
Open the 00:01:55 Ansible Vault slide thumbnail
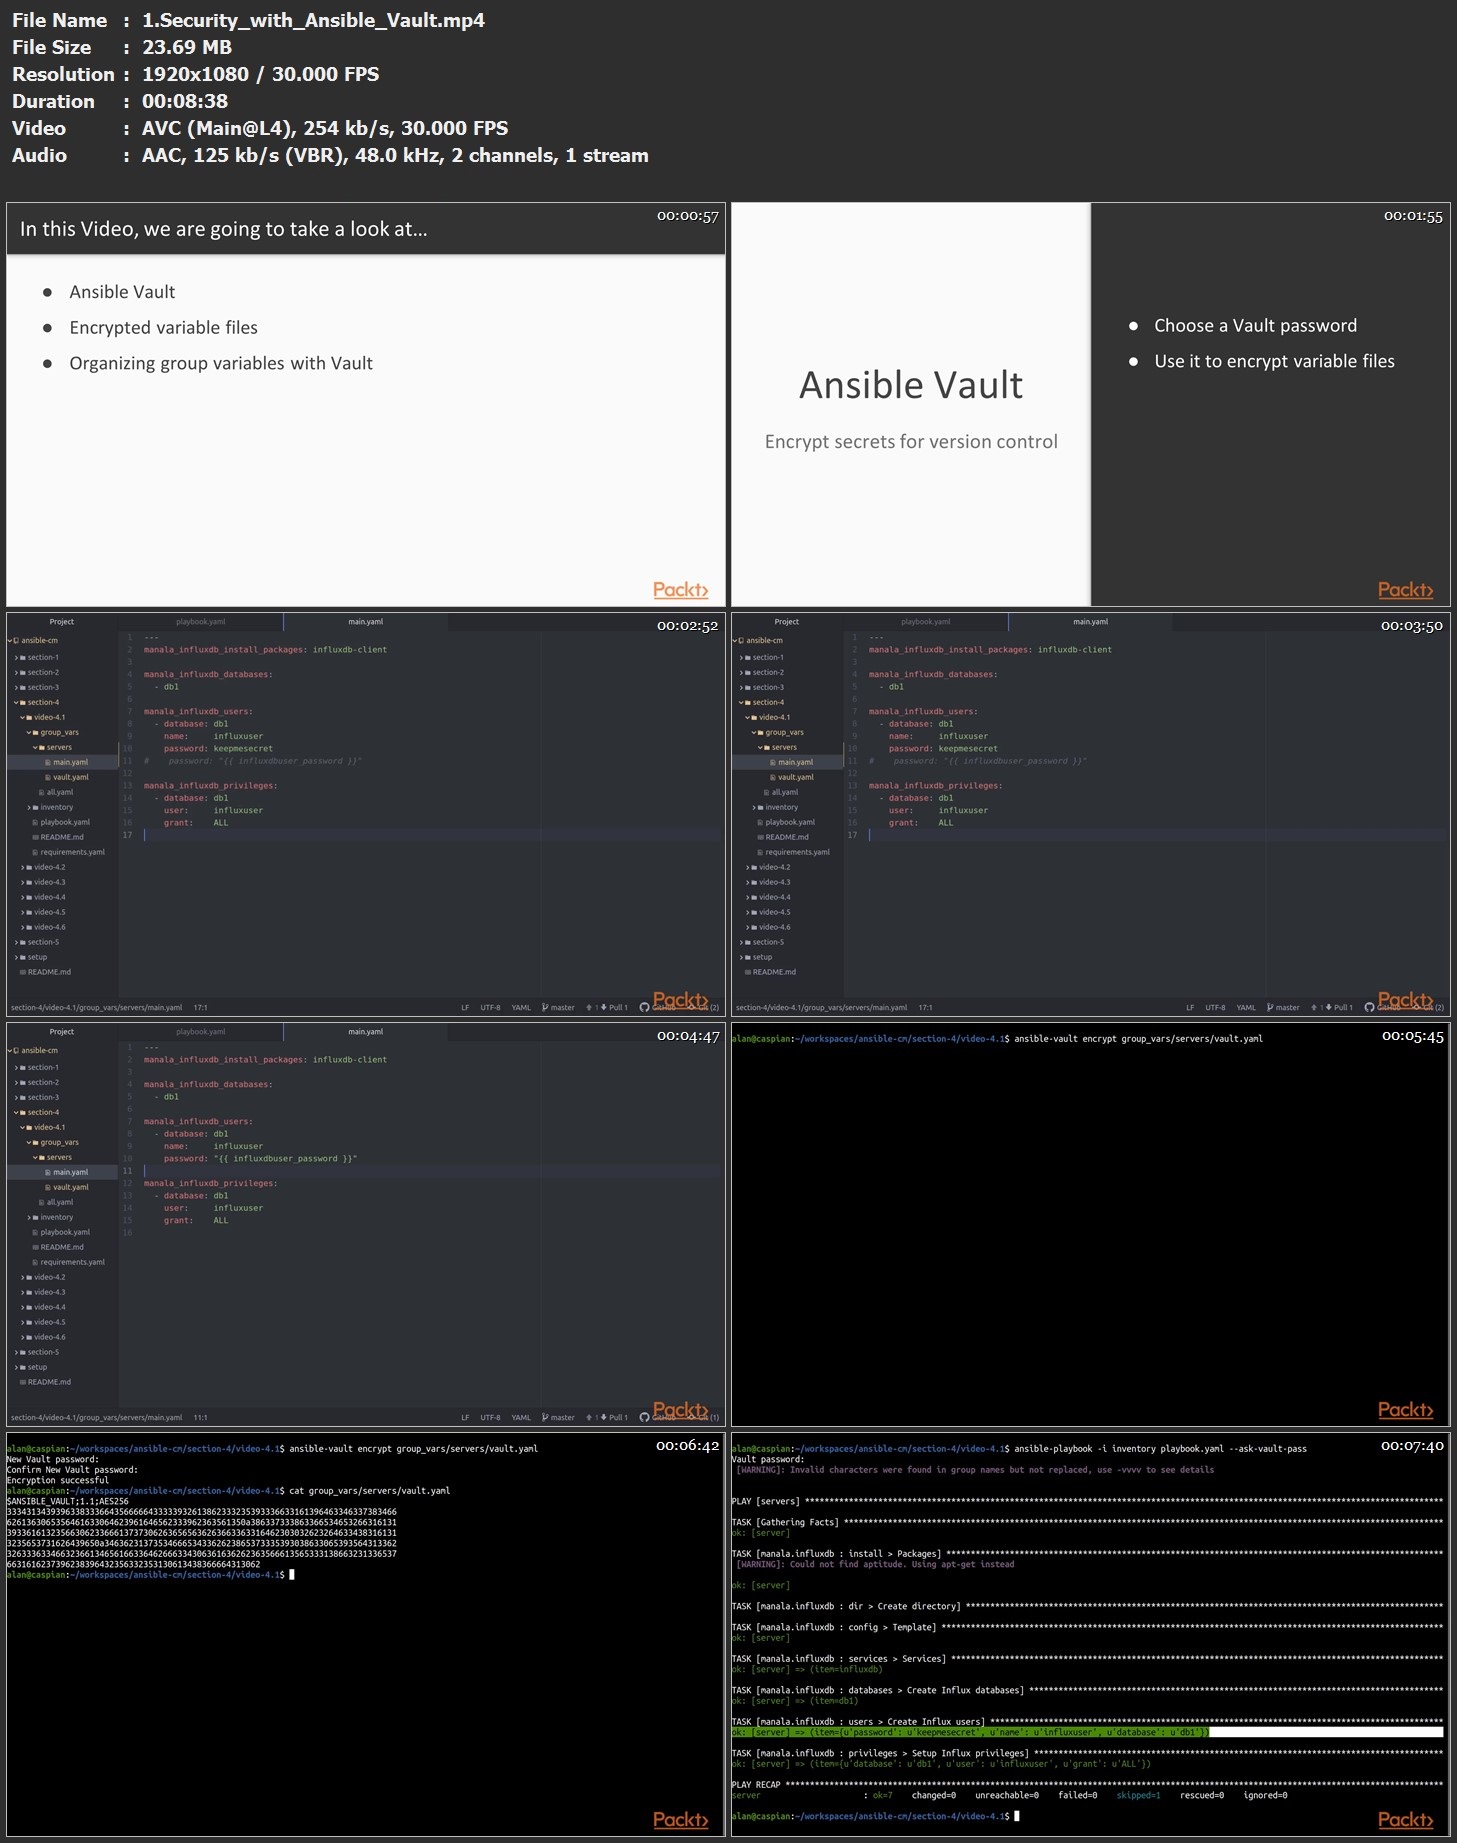coord(1091,404)
